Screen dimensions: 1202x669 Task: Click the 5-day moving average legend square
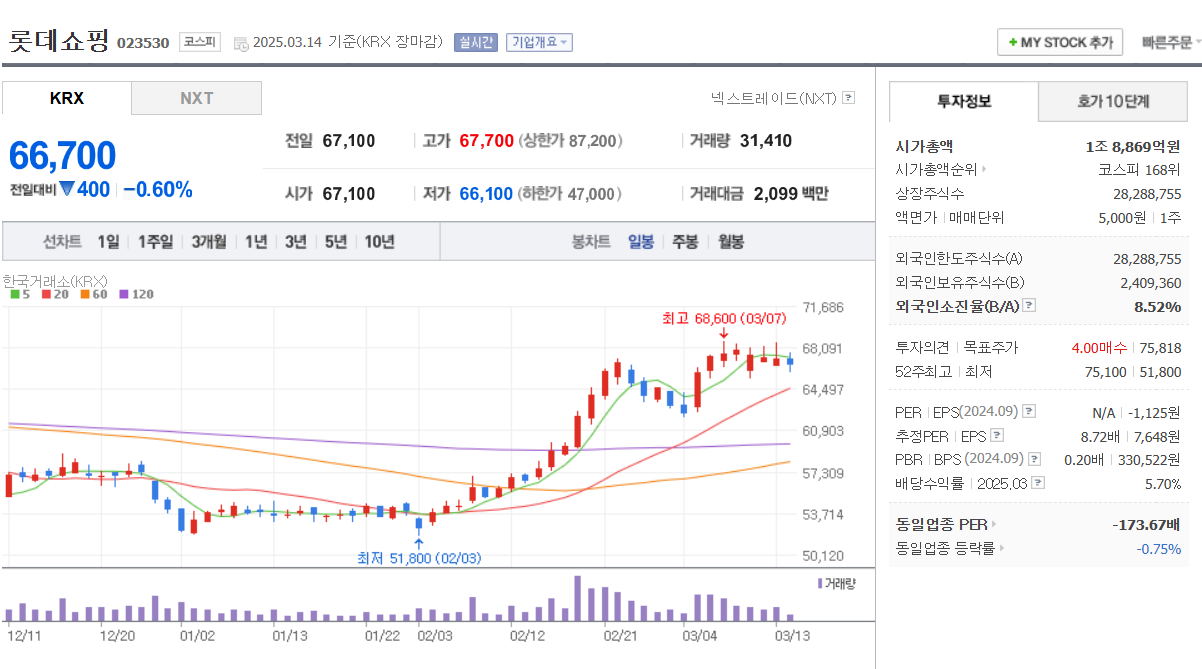point(14,294)
